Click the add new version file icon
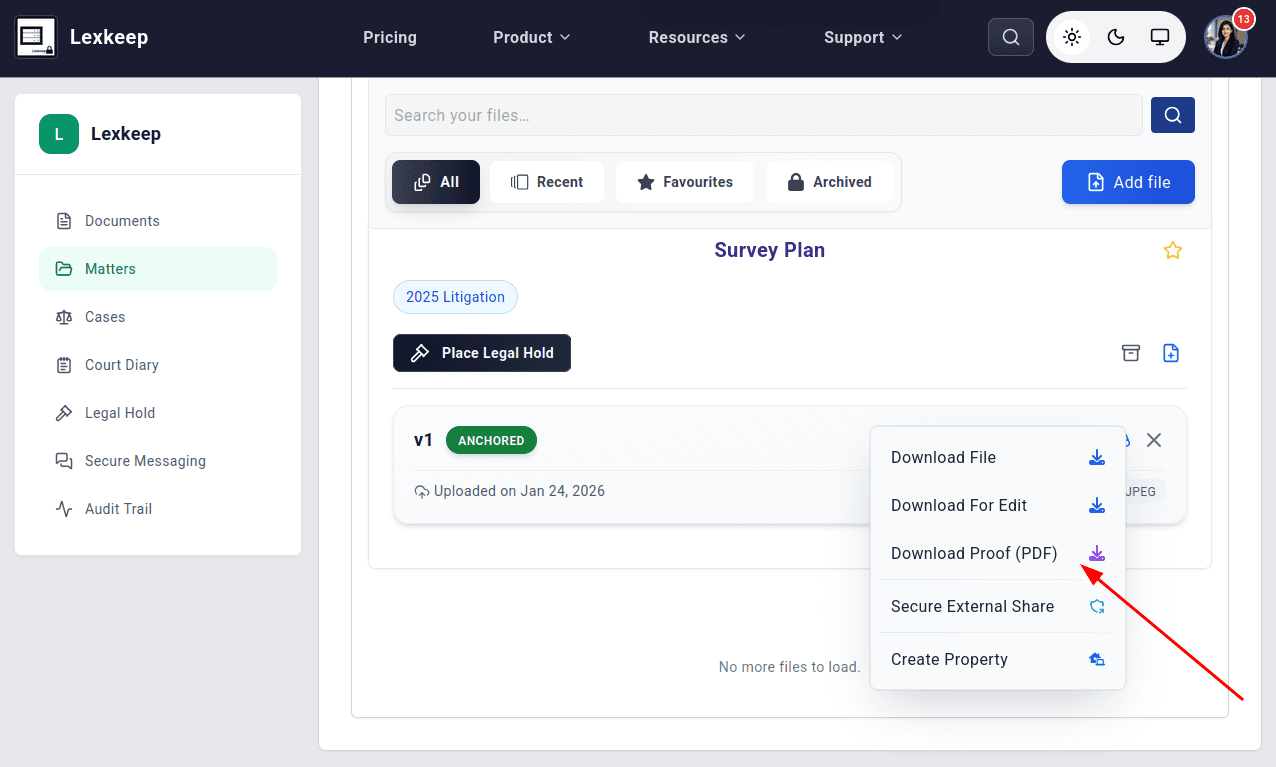The width and height of the screenshot is (1276, 767). (1171, 353)
